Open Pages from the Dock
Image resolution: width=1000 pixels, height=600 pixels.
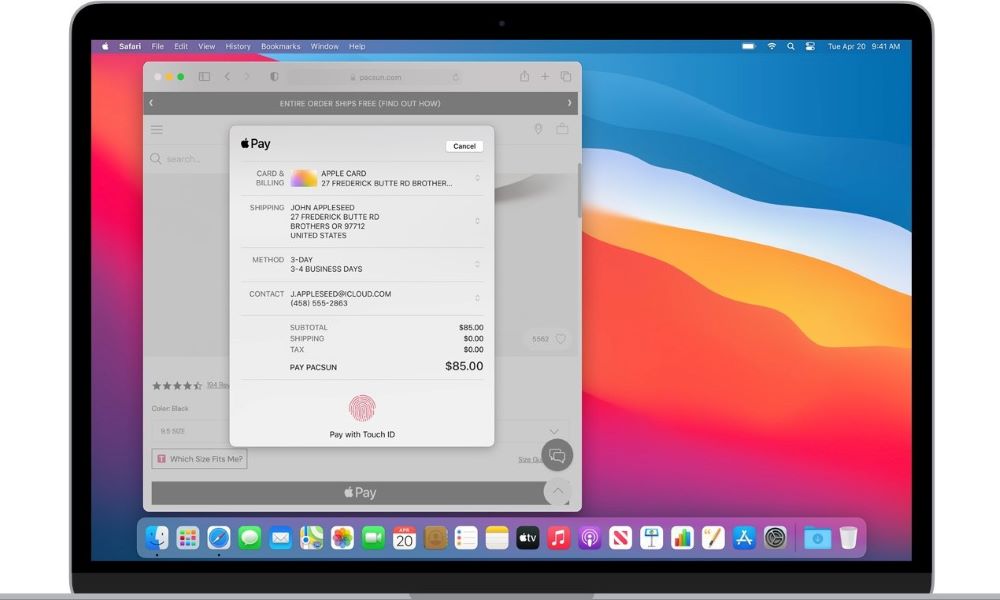713,538
